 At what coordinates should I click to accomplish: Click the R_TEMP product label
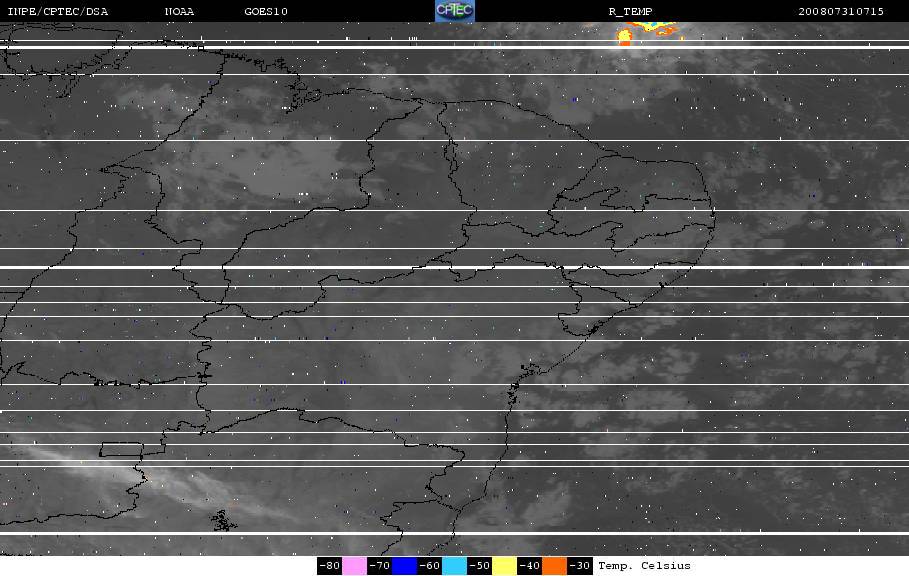click(630, 12)
